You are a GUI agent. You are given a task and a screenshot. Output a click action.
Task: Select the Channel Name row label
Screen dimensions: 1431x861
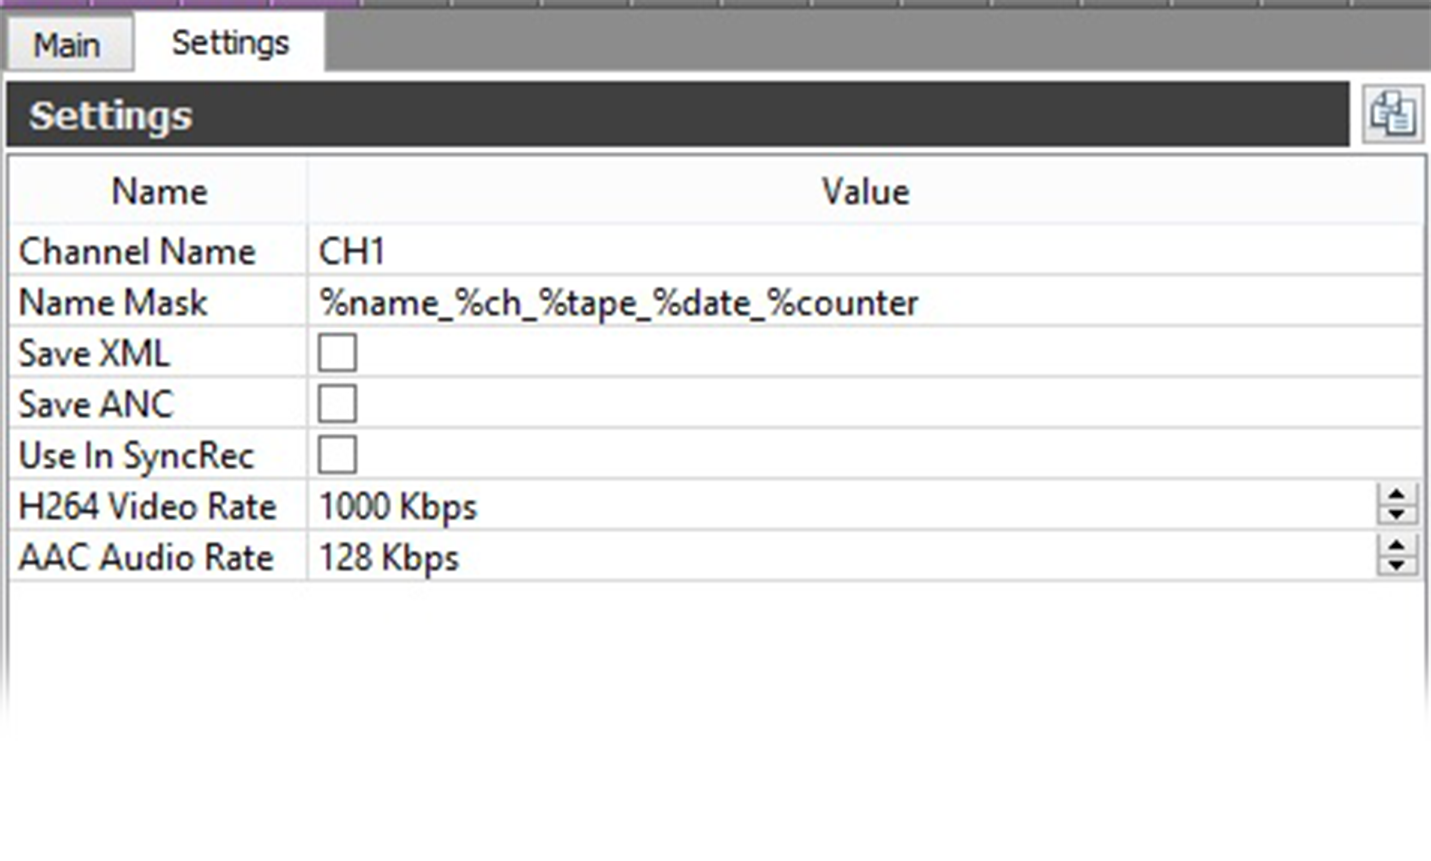137,251
